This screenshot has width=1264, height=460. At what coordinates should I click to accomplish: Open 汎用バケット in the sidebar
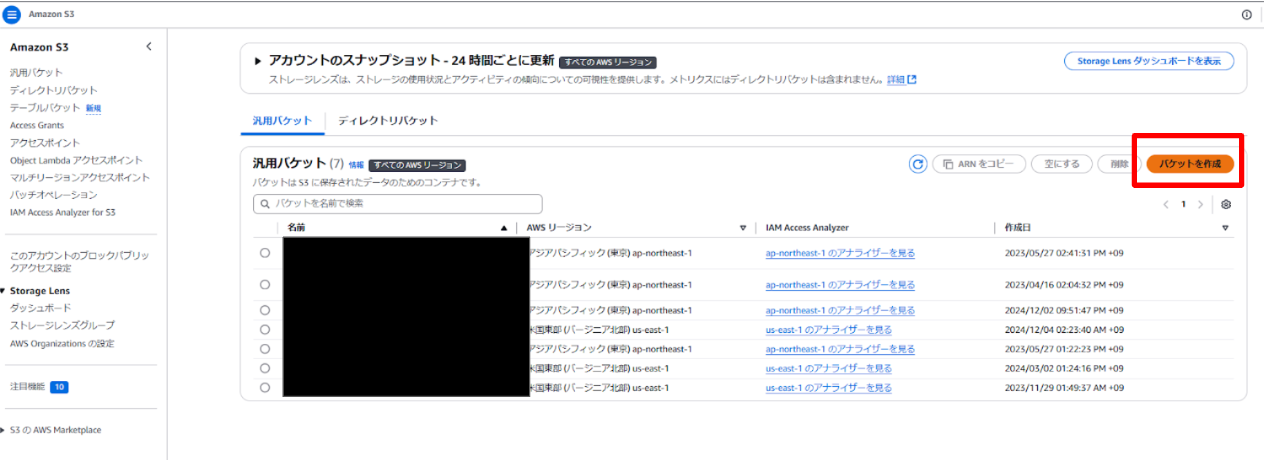(x=36, y=73)
